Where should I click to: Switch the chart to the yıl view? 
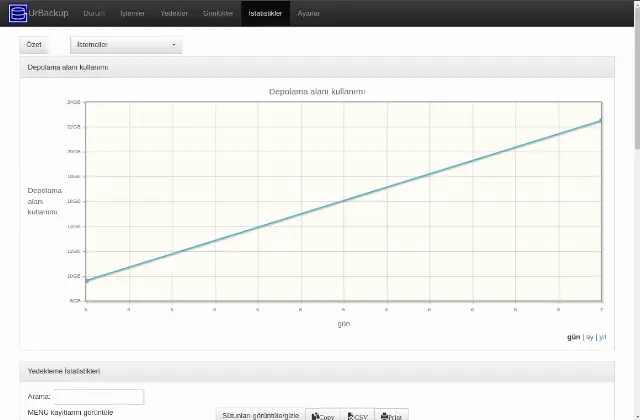tap(602, 337)
